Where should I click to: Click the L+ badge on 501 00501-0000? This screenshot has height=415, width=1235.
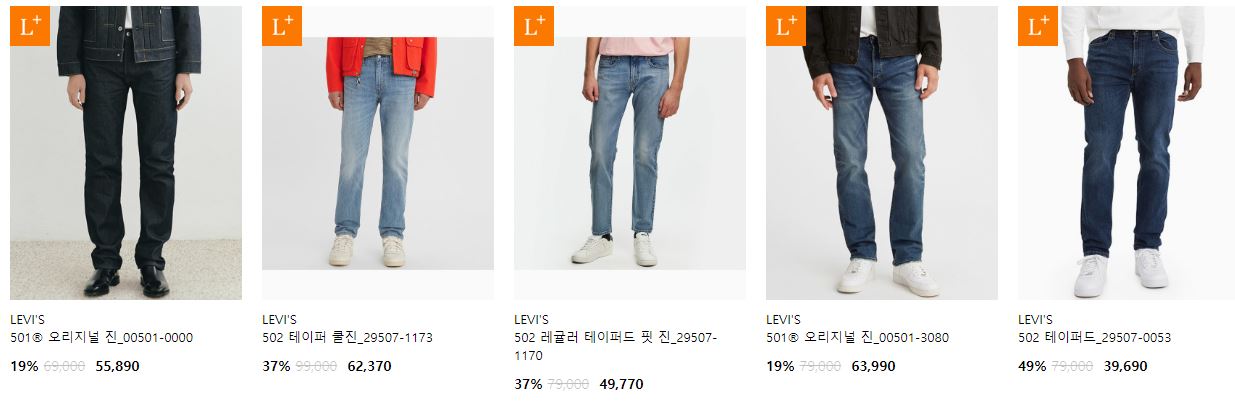coord(30,26)
